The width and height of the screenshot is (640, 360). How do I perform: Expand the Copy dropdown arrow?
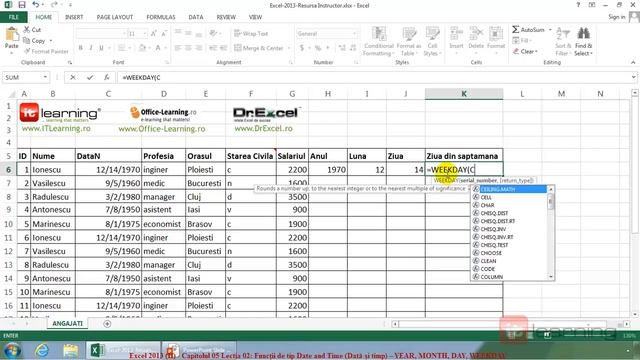(x=51, y=40)
